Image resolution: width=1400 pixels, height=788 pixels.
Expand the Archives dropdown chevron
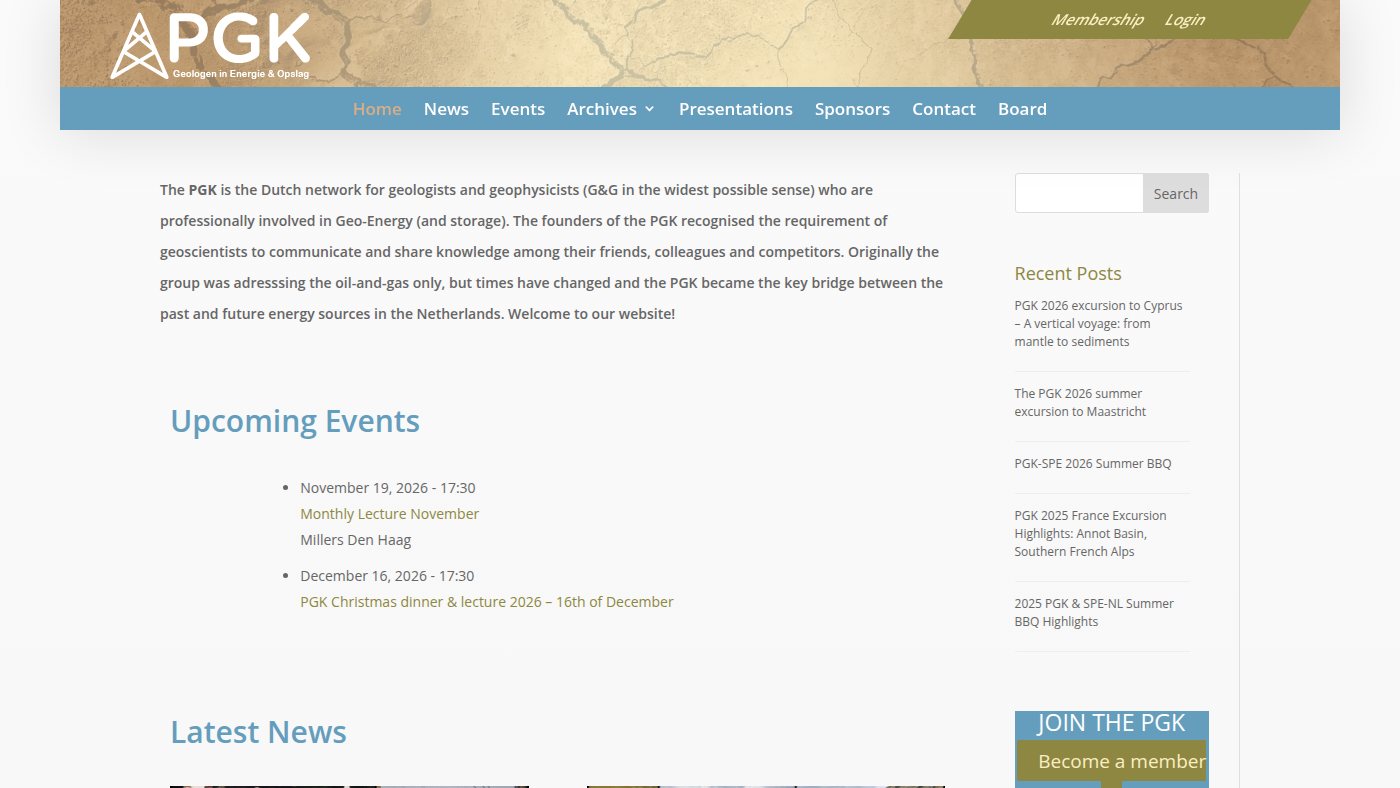point(650,109)
